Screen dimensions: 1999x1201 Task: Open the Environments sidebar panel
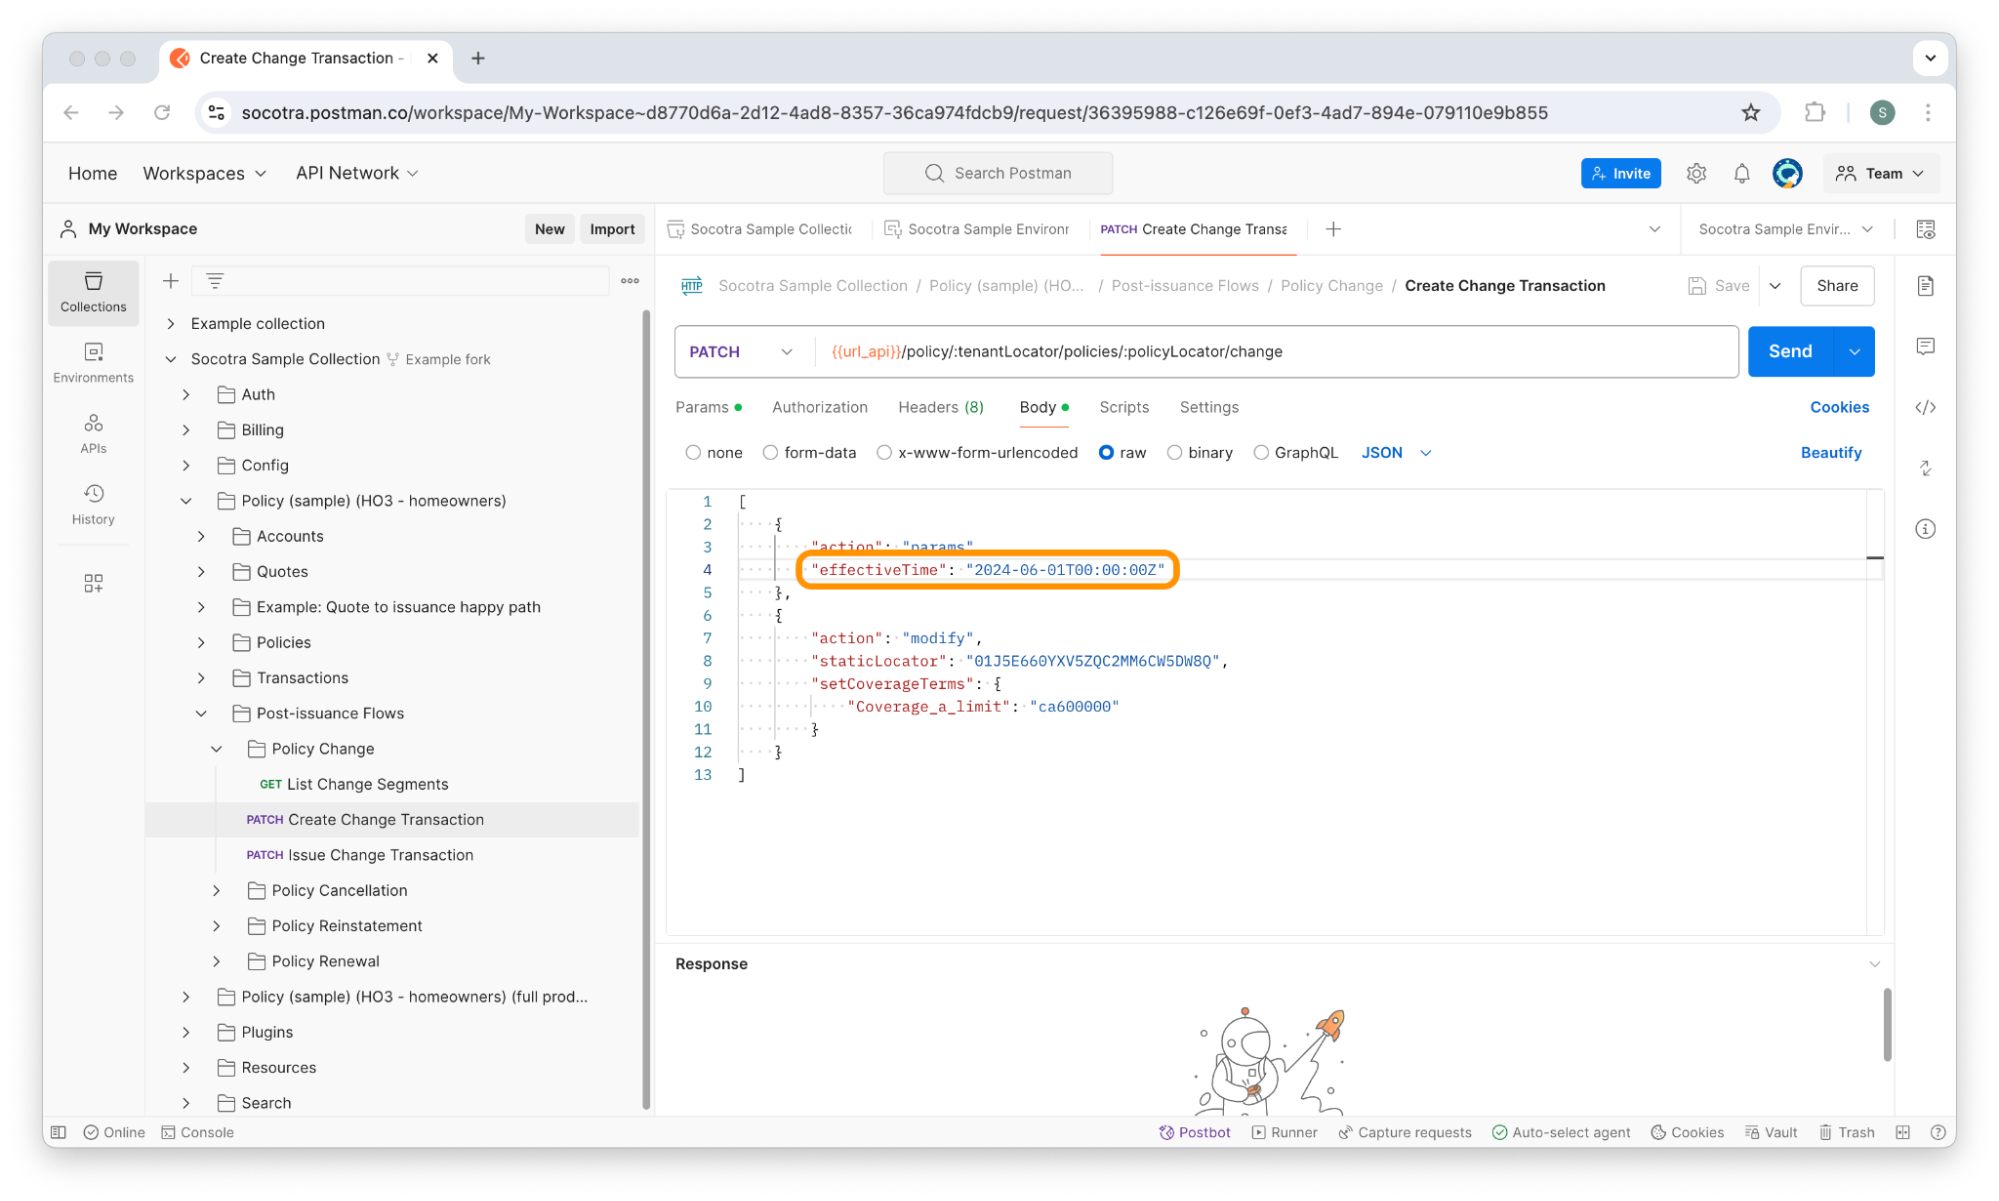[x=93, y=362]
